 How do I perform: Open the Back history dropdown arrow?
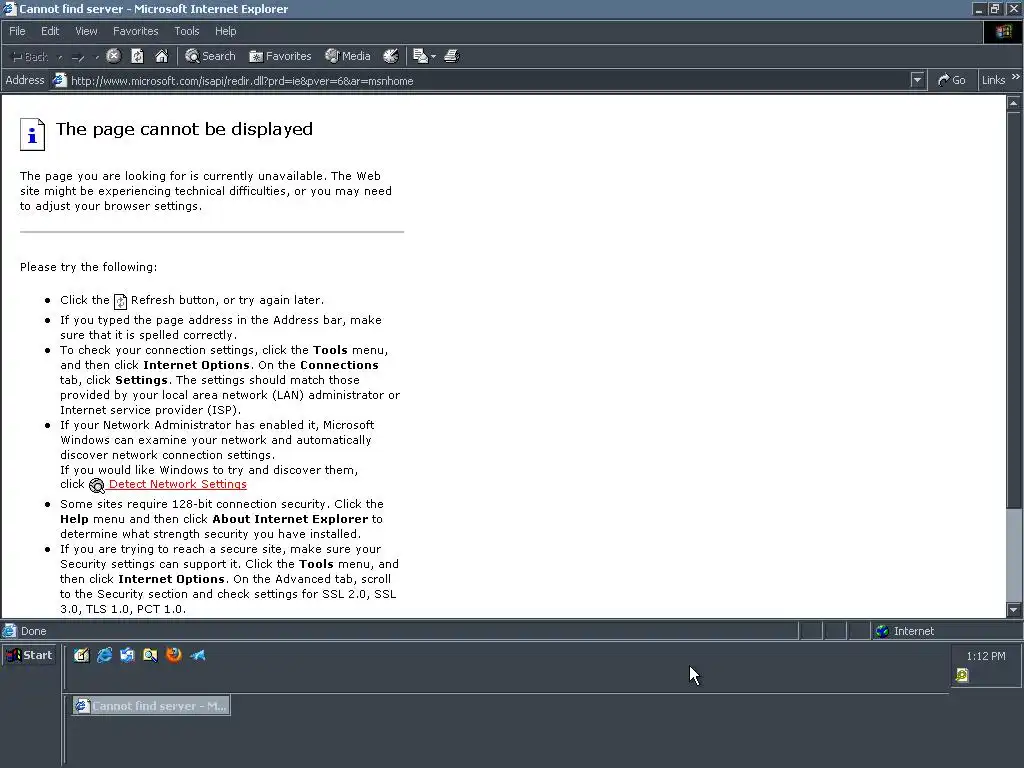pos(60,57)
